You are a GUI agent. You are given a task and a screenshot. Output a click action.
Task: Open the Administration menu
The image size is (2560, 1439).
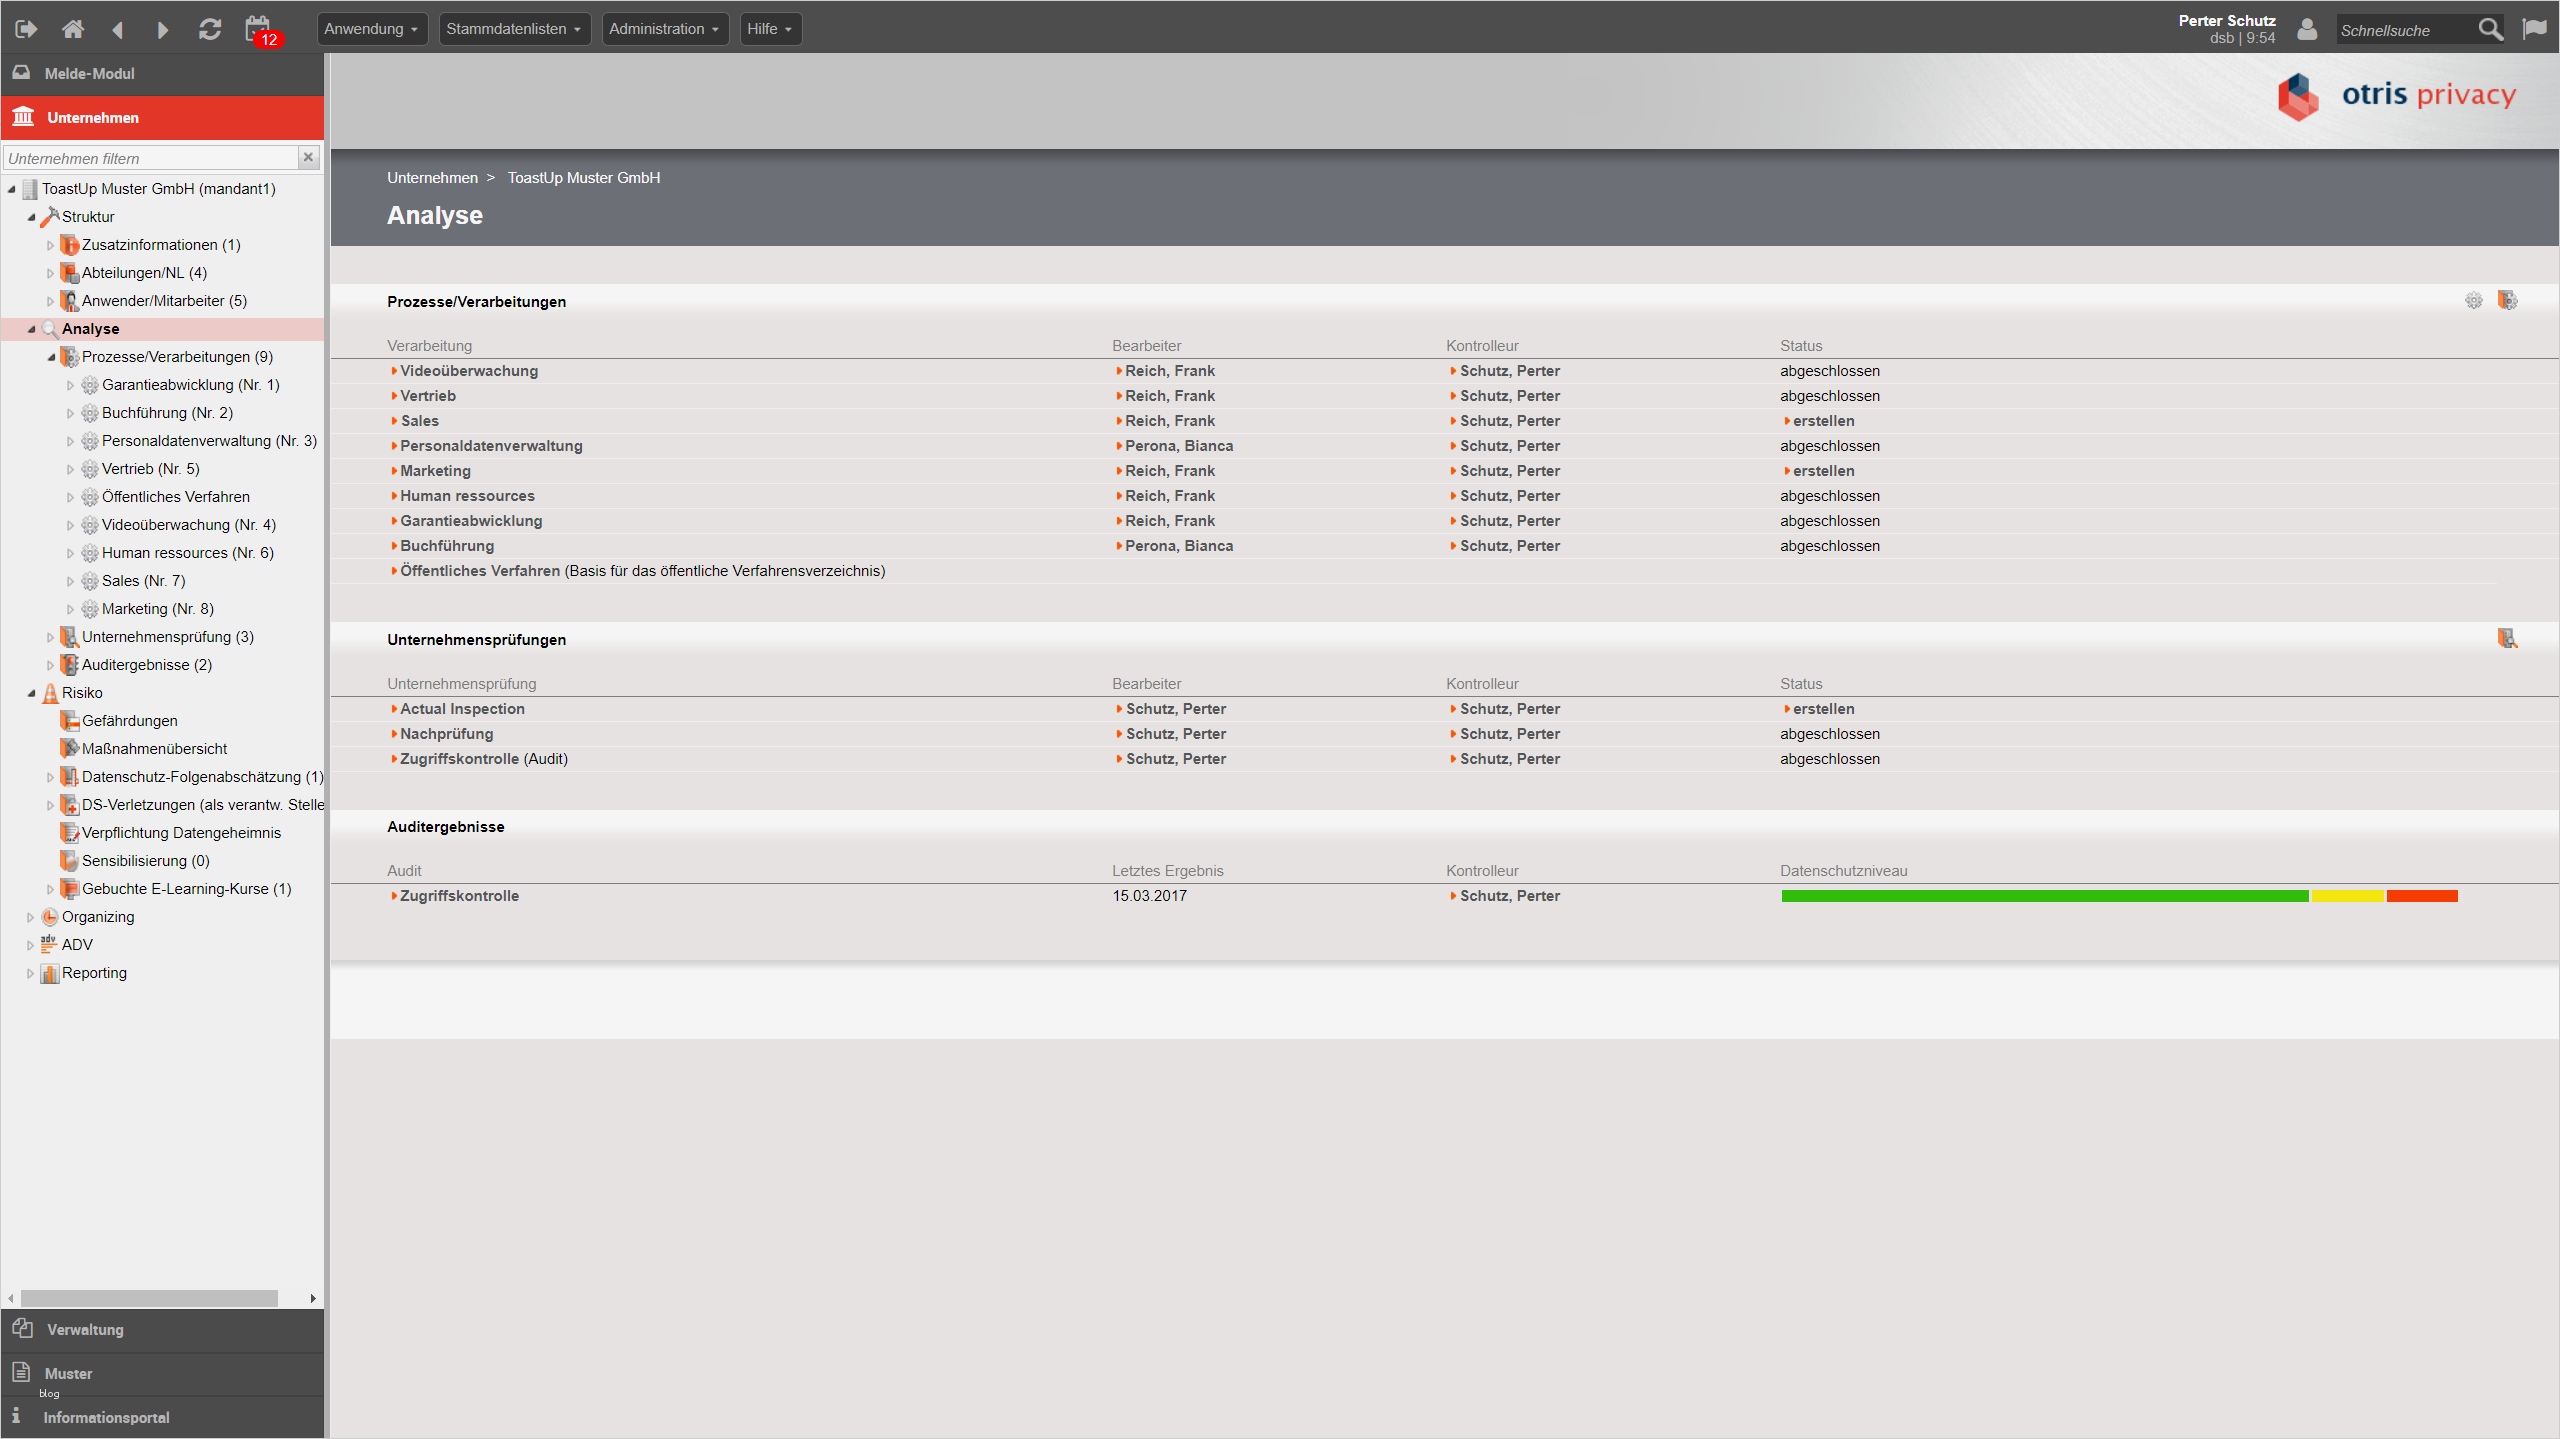pyautogui.click(x=664, y=29)
